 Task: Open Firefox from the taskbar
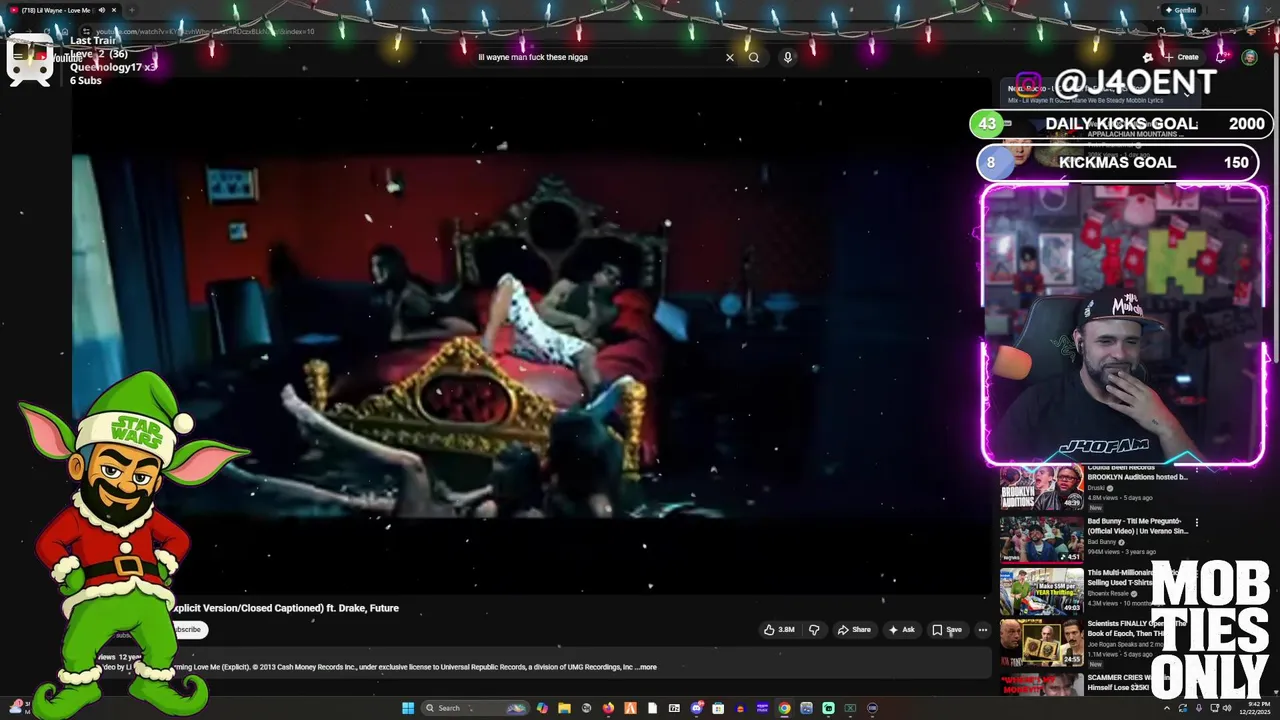click(x=608, y=708)
